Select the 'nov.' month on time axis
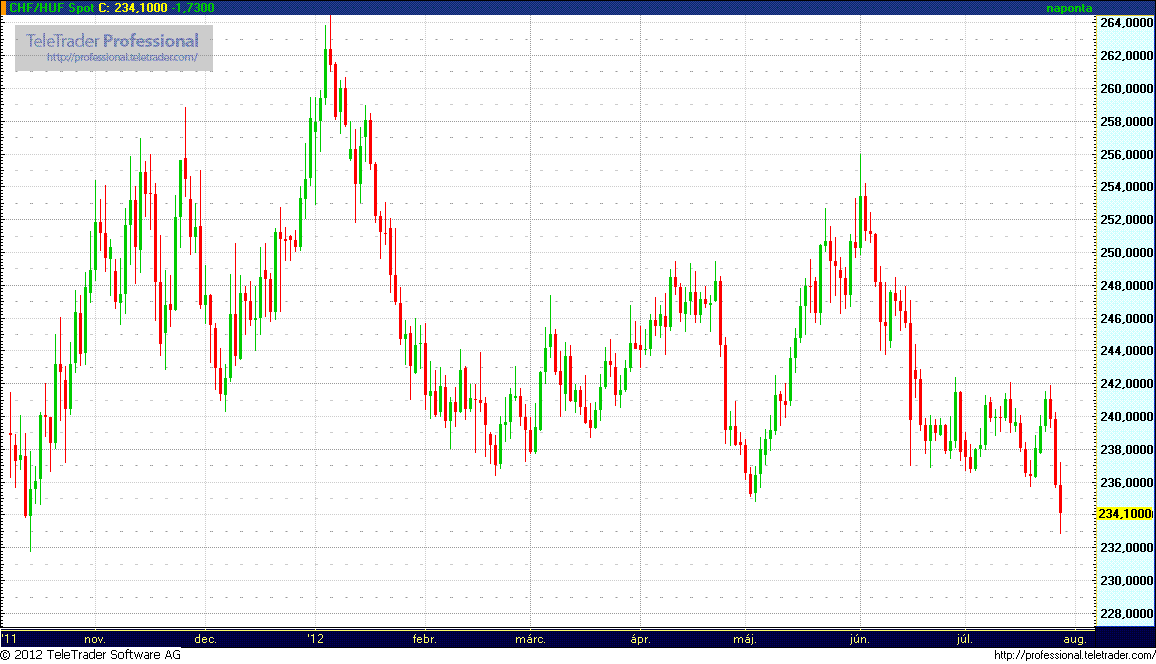Viewport: 1156px width, 664px height. pos(95,638)
